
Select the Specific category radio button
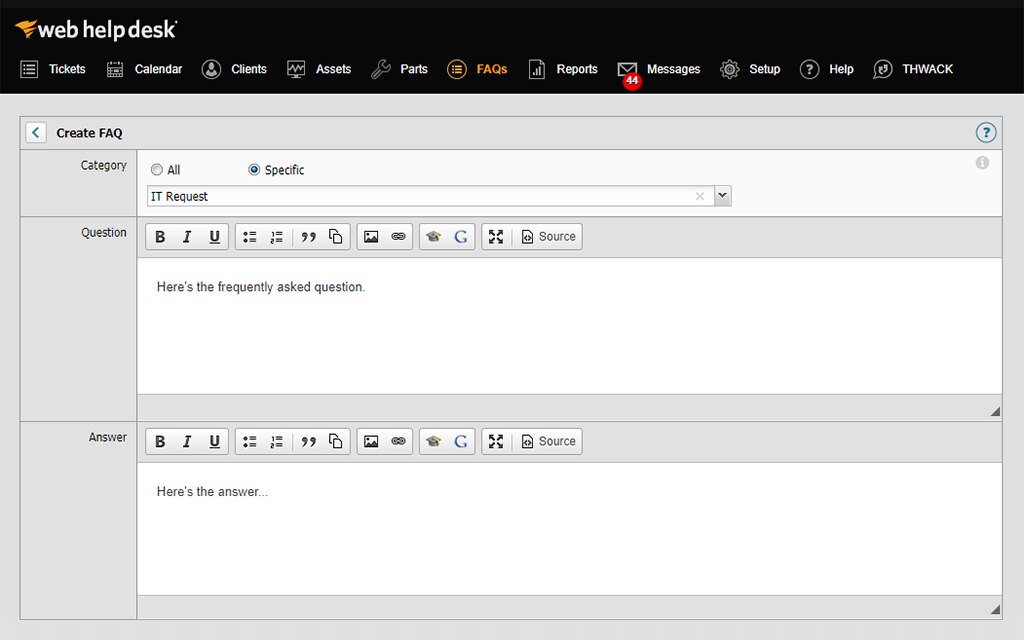(254, 169)
